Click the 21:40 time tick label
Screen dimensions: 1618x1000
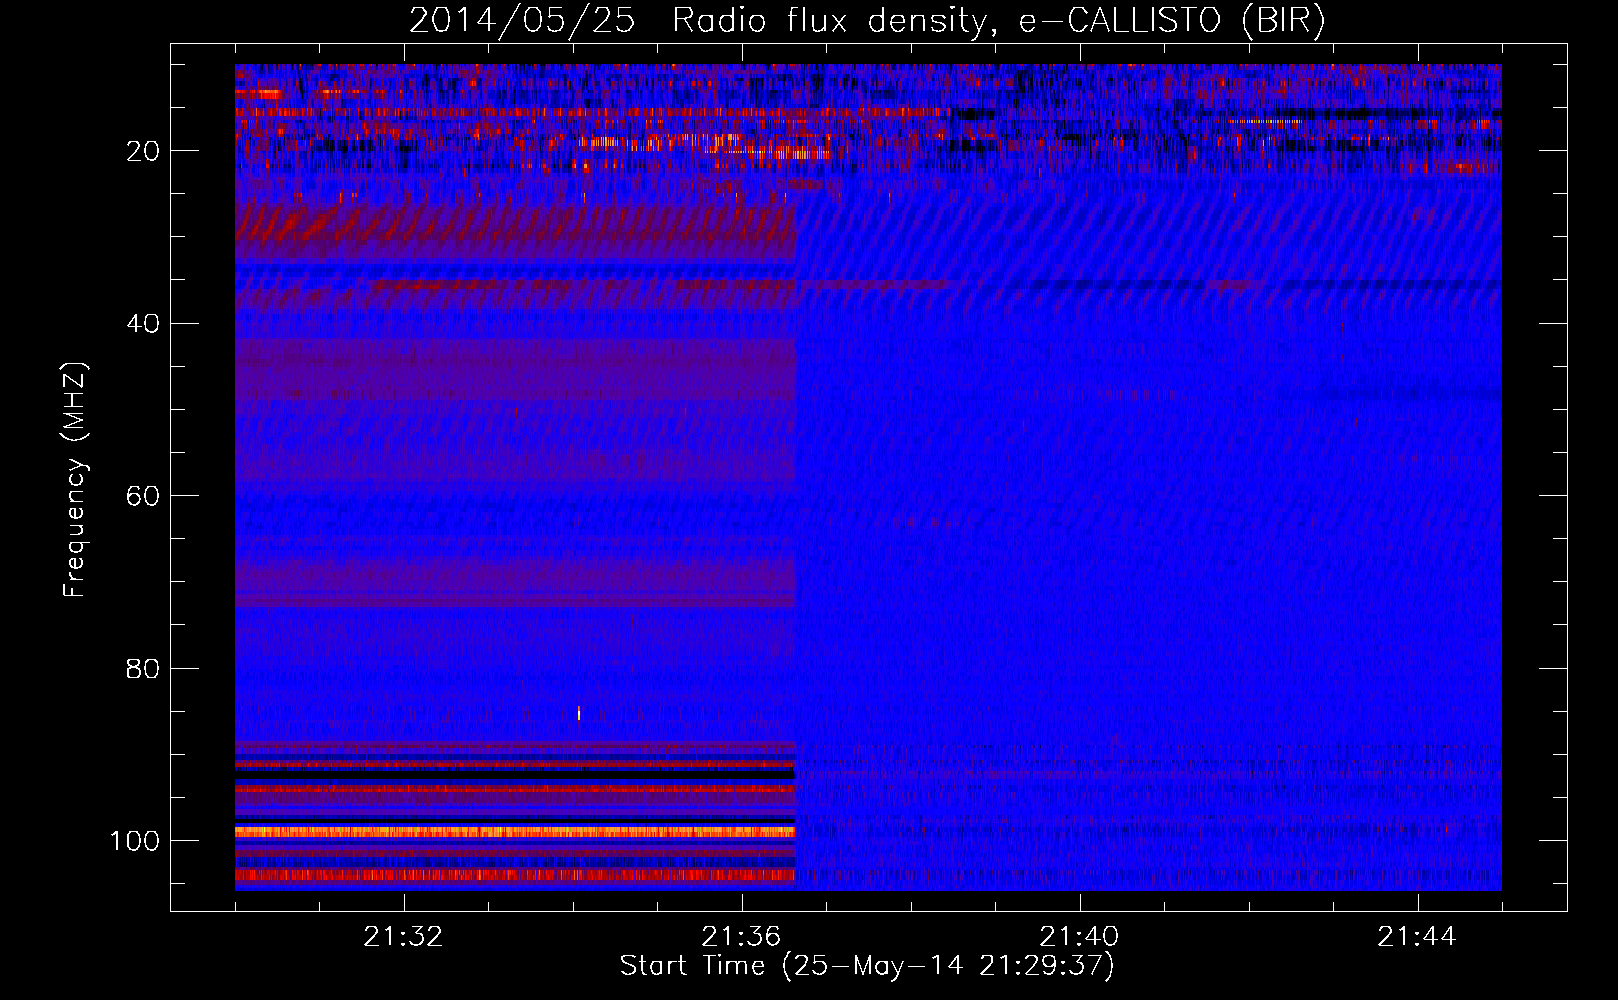click(1080, 937)
